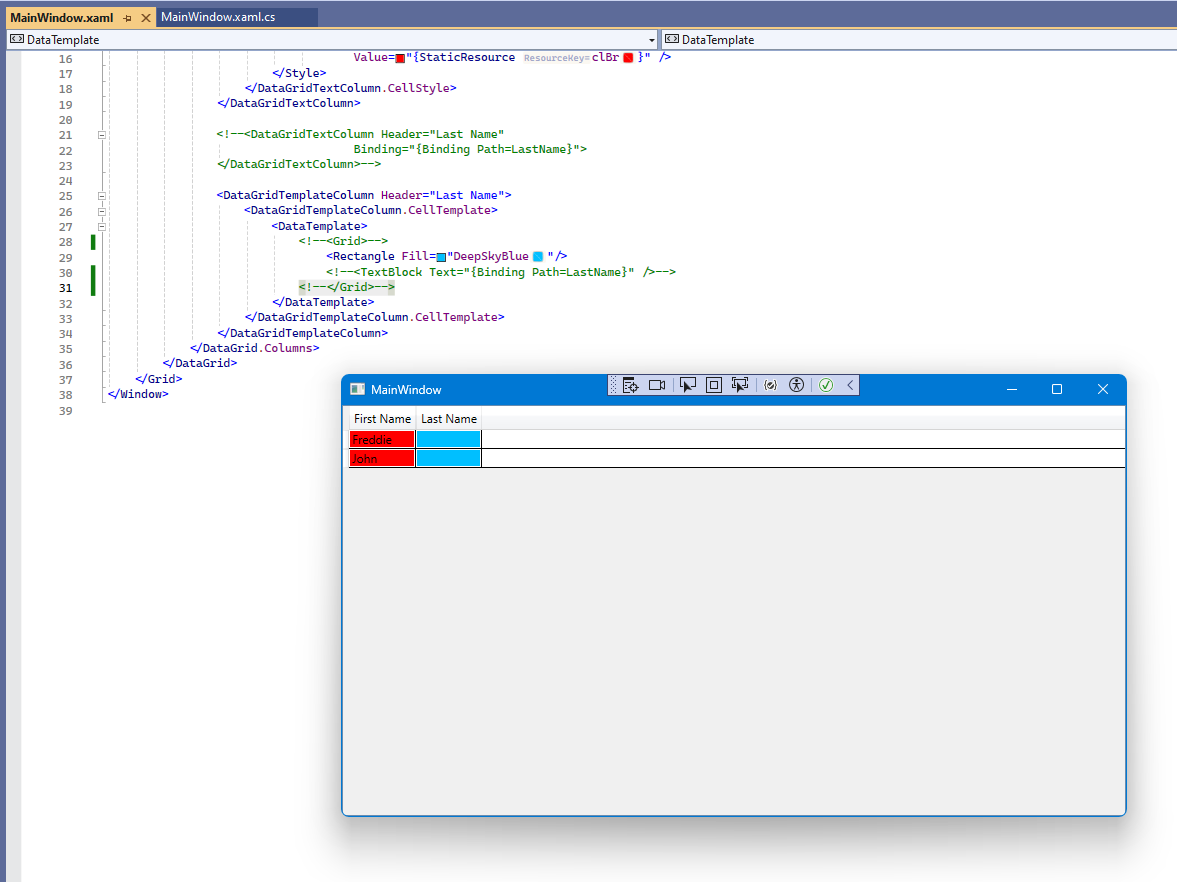The image size is (1177, 882).
Task: Open the left DataTemplate navigation dropdown
Action: [652, 40]
